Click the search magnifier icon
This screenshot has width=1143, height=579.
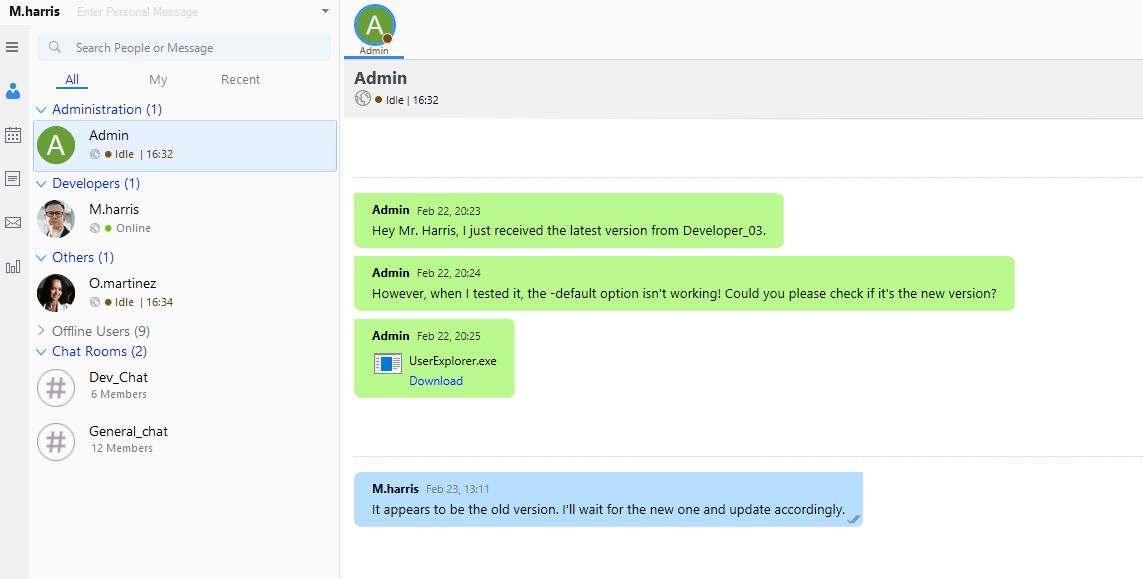coord(55,47)
